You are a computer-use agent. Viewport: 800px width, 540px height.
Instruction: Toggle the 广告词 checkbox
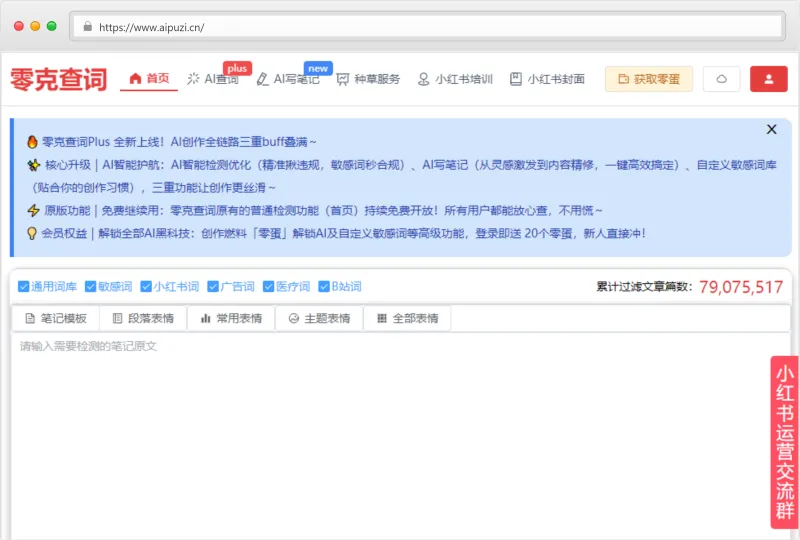pyautogui.click(x=213, y=286)
